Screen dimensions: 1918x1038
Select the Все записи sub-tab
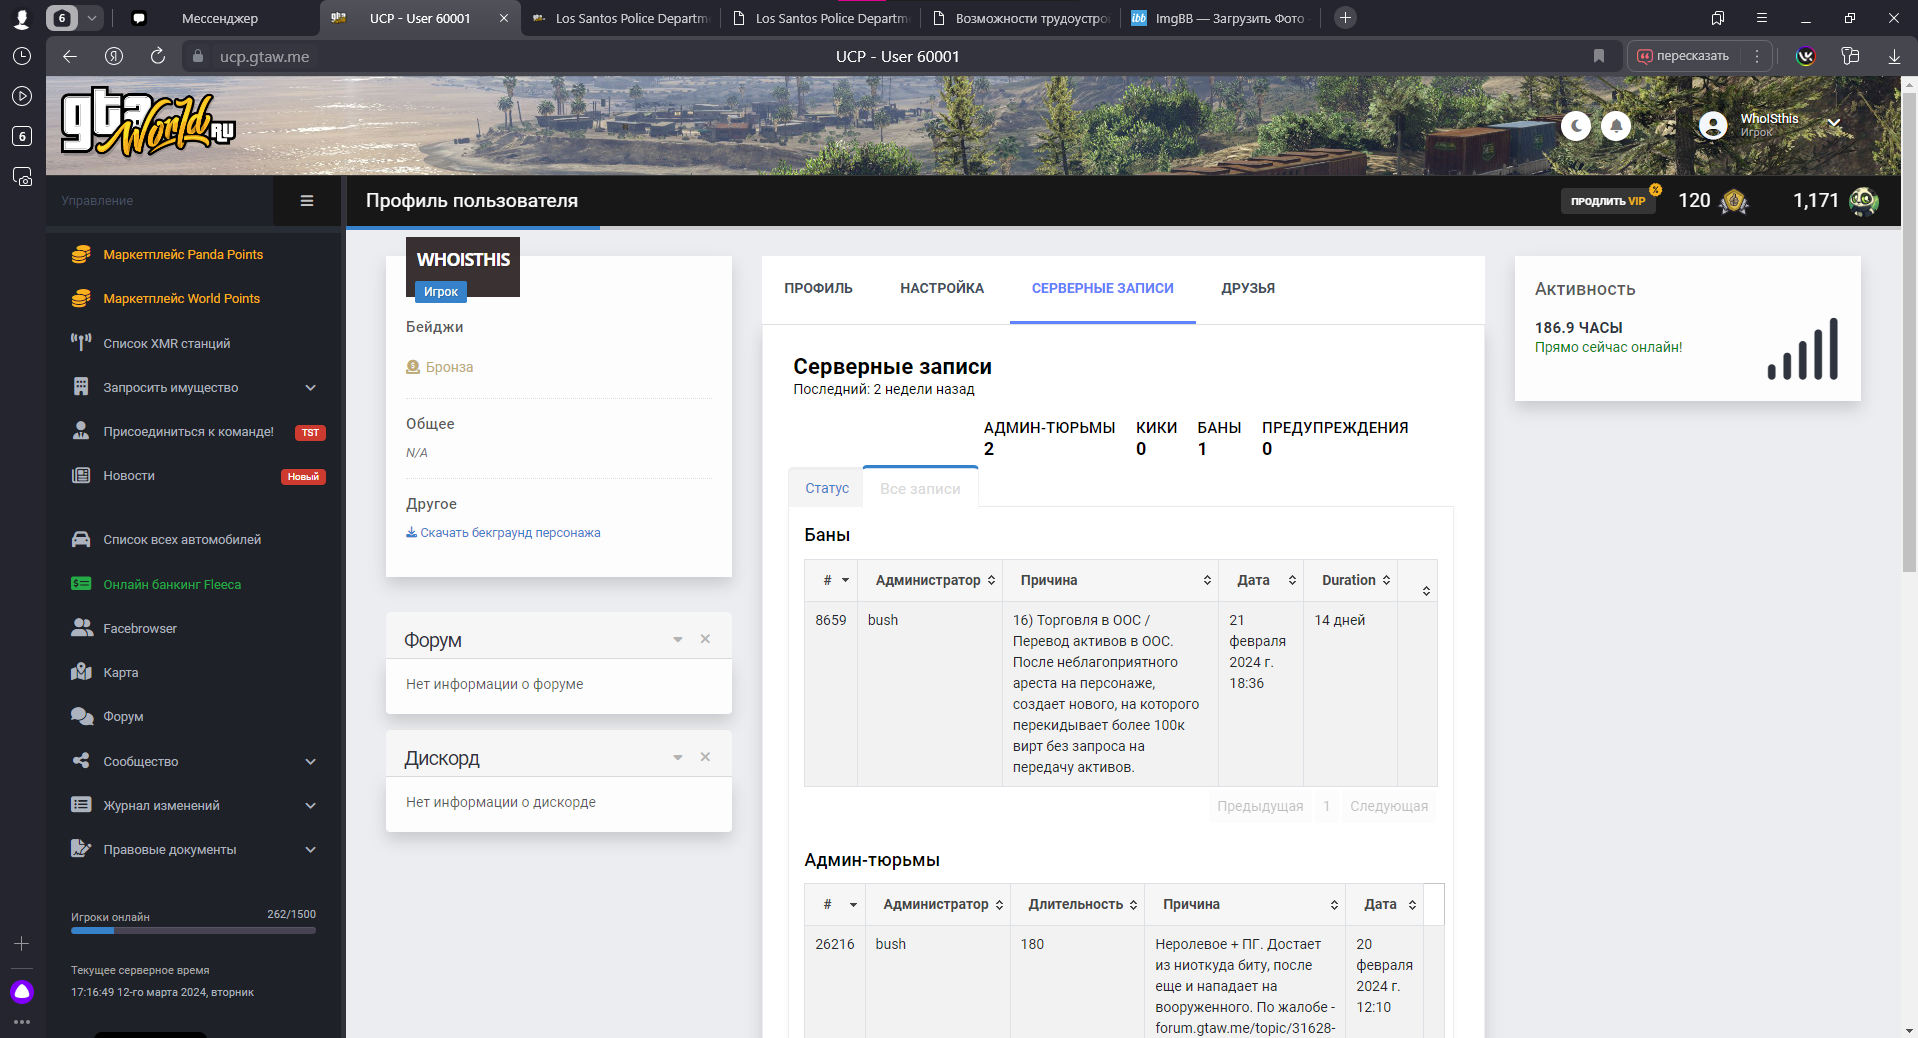pyautogui.click(x=920, y=489)
